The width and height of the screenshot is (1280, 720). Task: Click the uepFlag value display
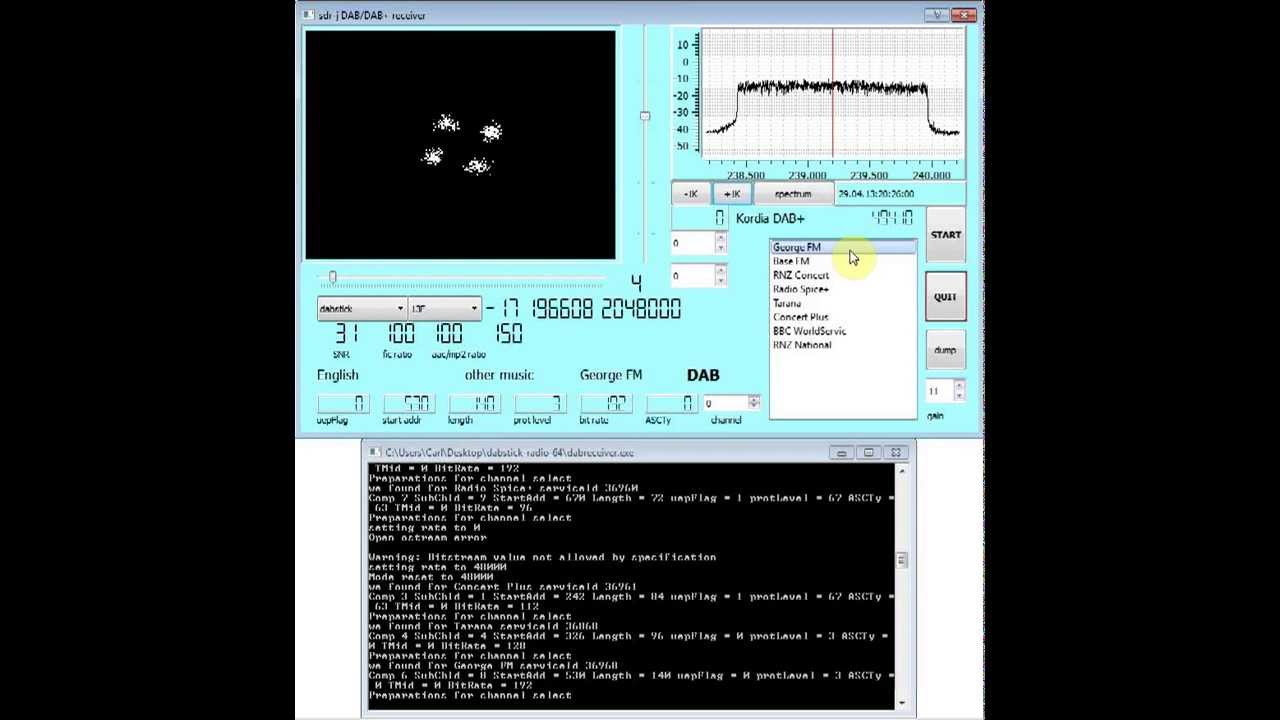(x=342, y=403)
